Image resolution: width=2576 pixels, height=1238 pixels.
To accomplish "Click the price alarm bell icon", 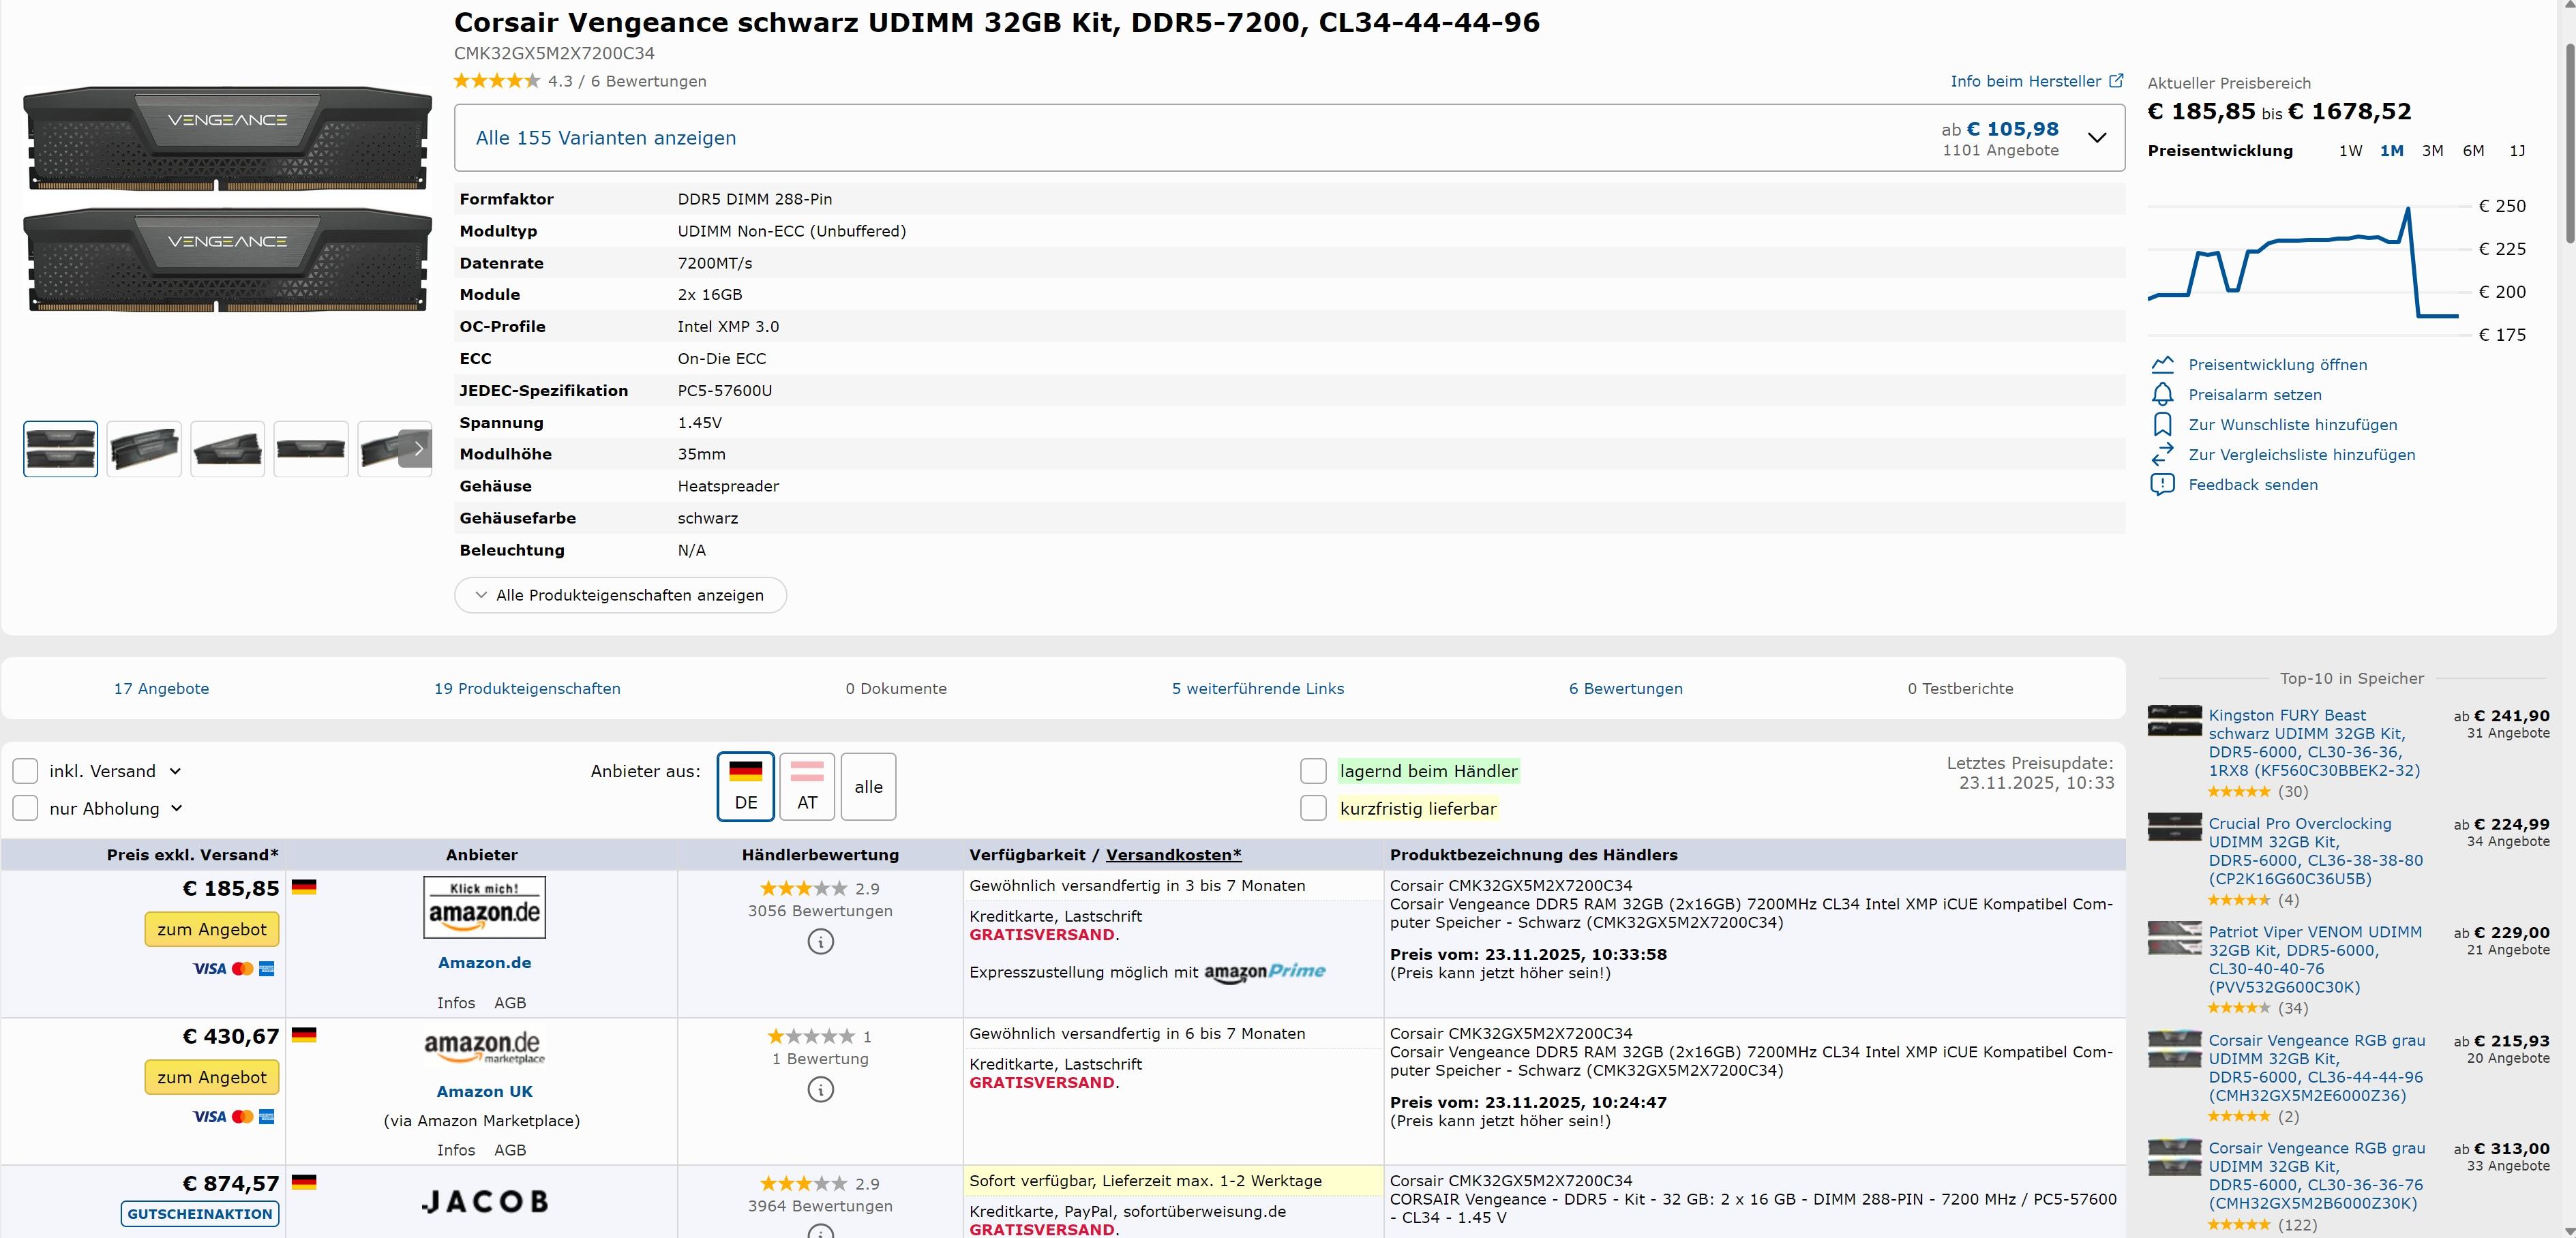I will (x=2162, y=394).
